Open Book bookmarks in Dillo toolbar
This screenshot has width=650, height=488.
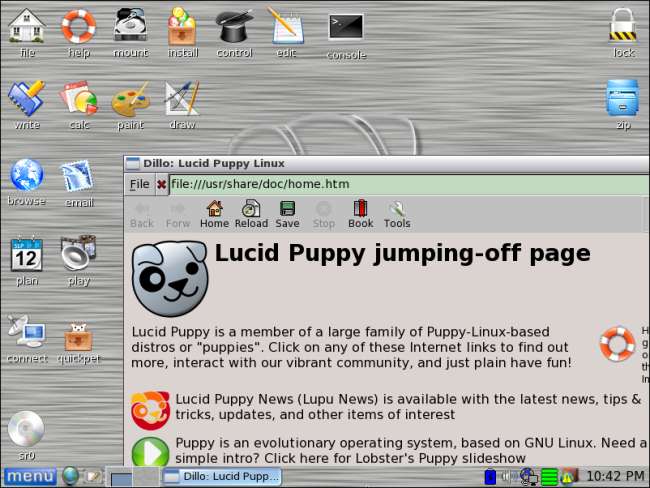[361, 214]
